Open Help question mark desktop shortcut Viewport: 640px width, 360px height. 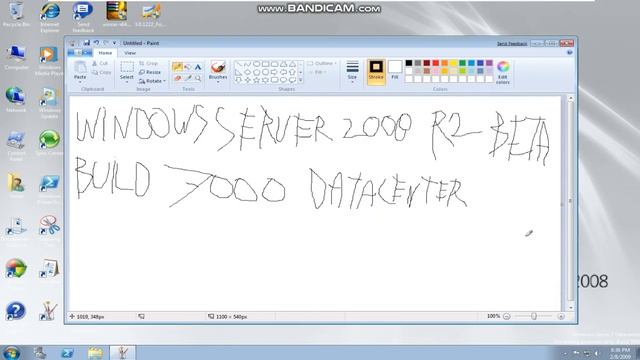click(16, 311)
